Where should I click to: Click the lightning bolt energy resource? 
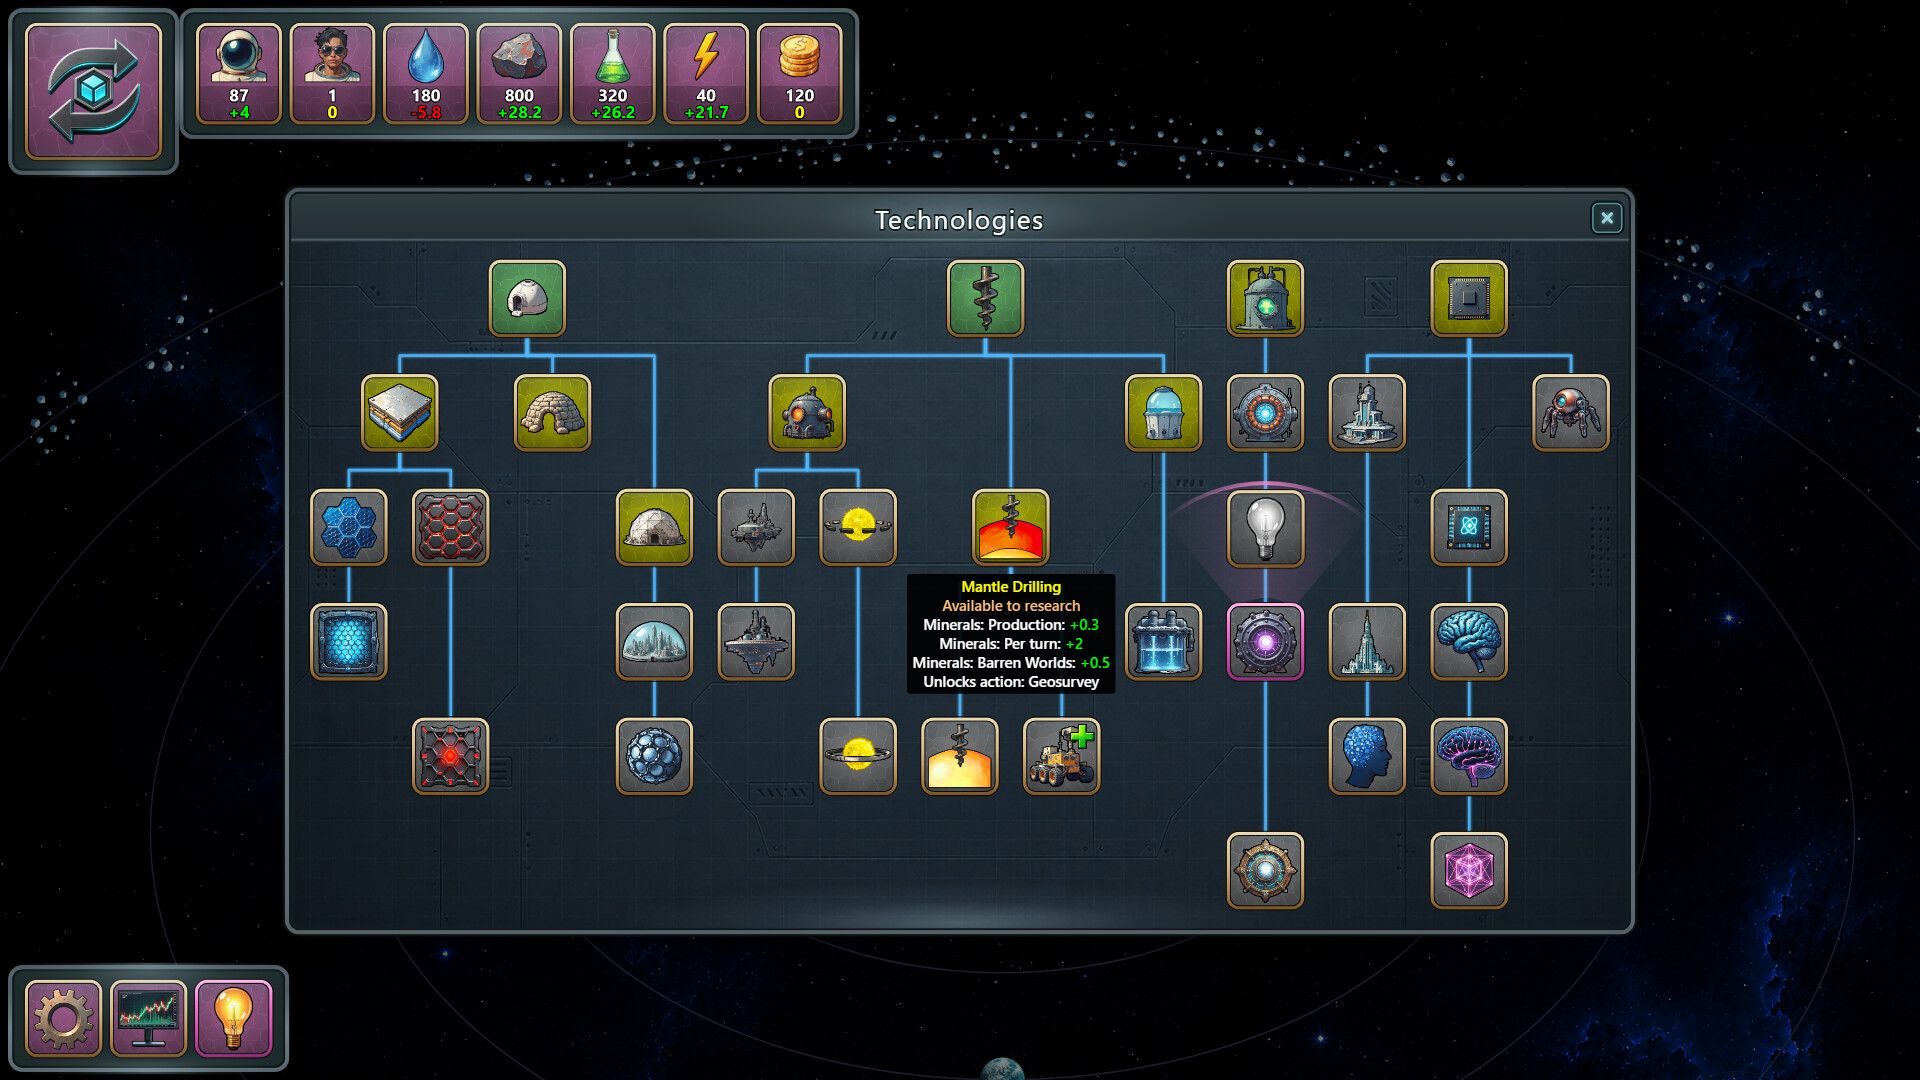[x=706, y=74]
